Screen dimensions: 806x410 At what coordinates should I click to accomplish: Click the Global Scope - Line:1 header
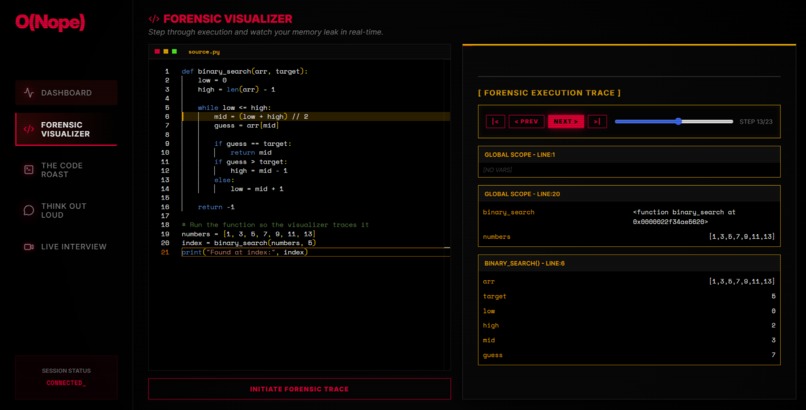pyautogui.click(x=629, y=155)
